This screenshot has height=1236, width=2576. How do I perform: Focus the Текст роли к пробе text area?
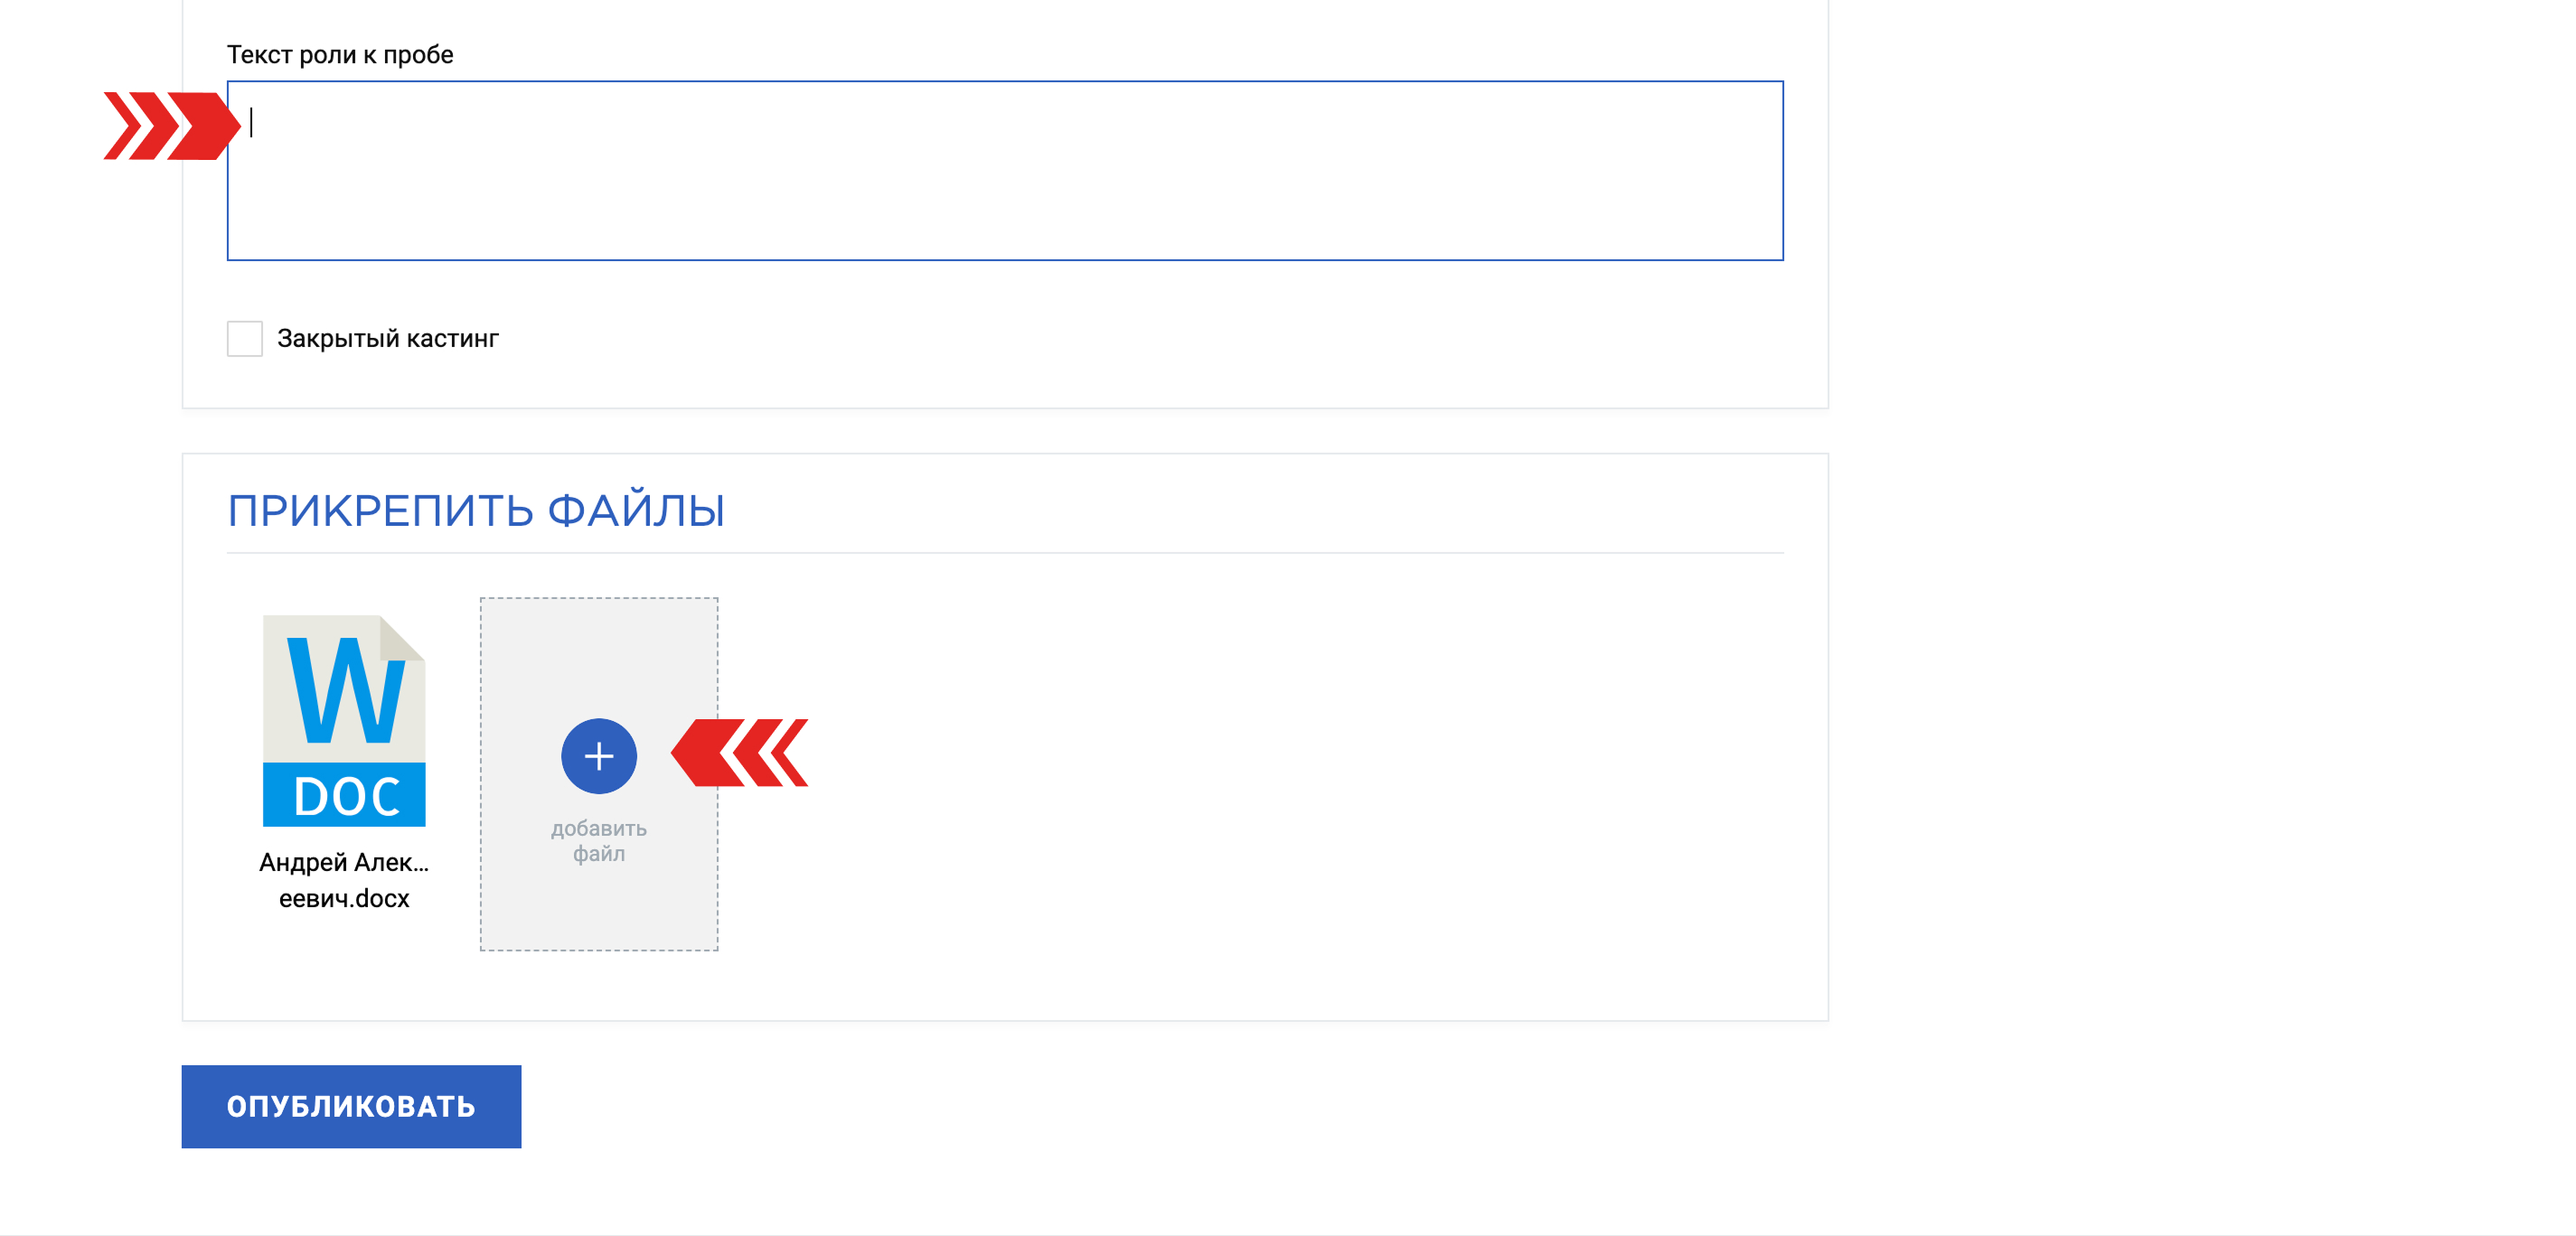click(x=1005, y=171)
